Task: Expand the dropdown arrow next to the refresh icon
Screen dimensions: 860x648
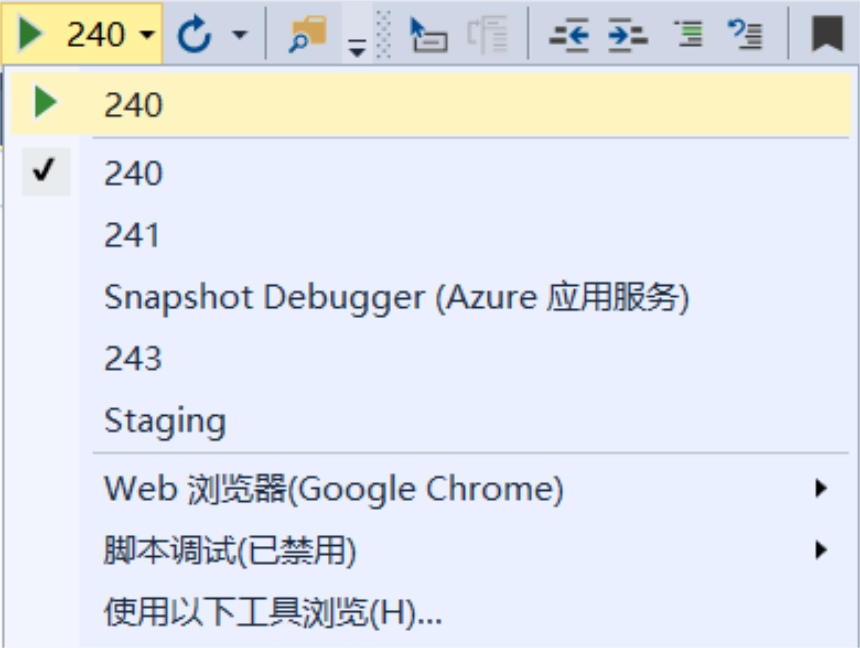Action: 239,36
